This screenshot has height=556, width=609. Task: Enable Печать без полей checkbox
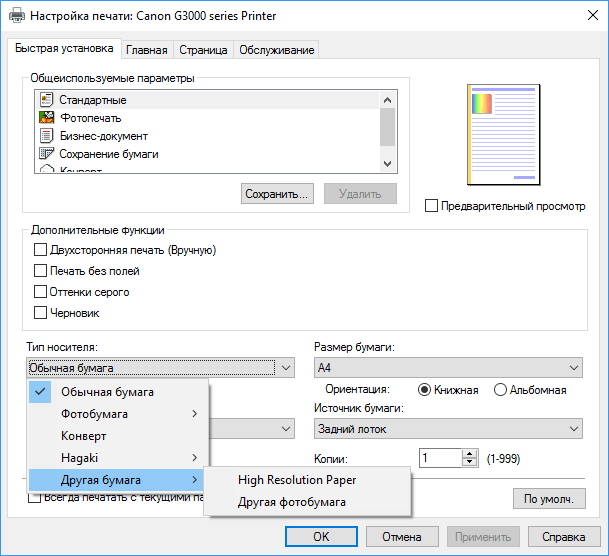[x=40, y=271]
